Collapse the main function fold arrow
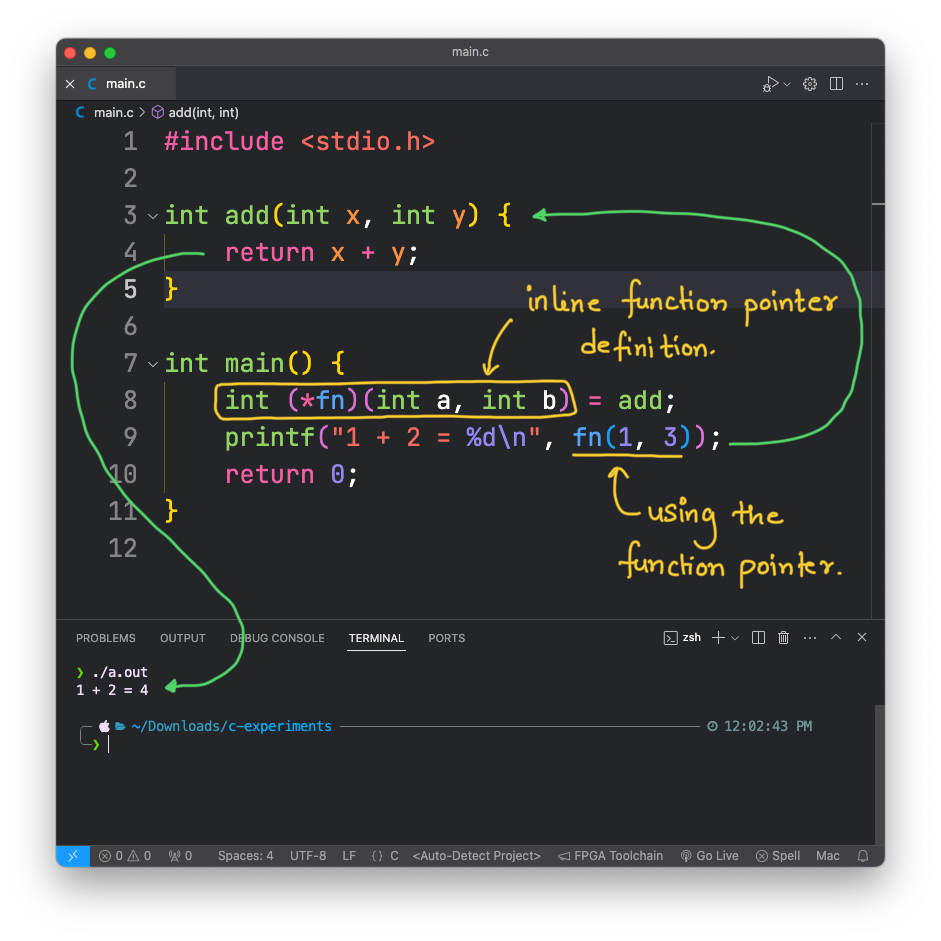The width and height of the screenshot is (941, 941). click(x=153, y=364)
